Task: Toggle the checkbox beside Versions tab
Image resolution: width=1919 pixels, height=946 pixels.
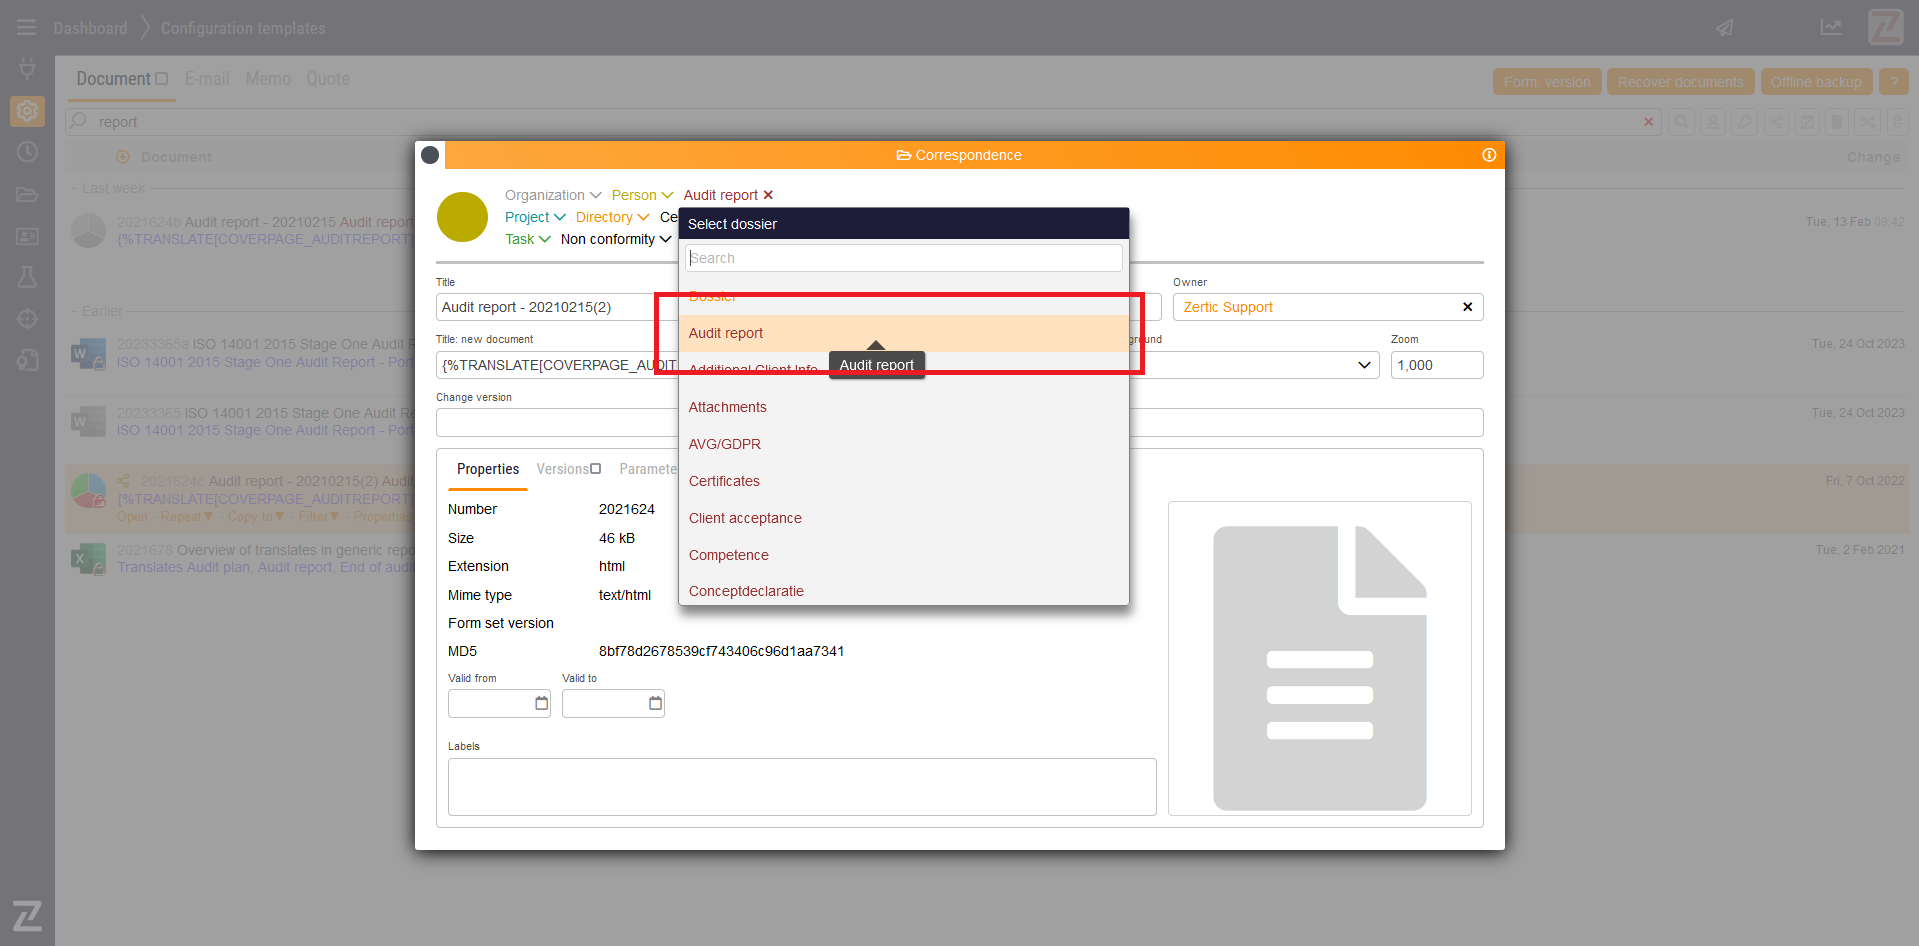Action: coord(596,469)
